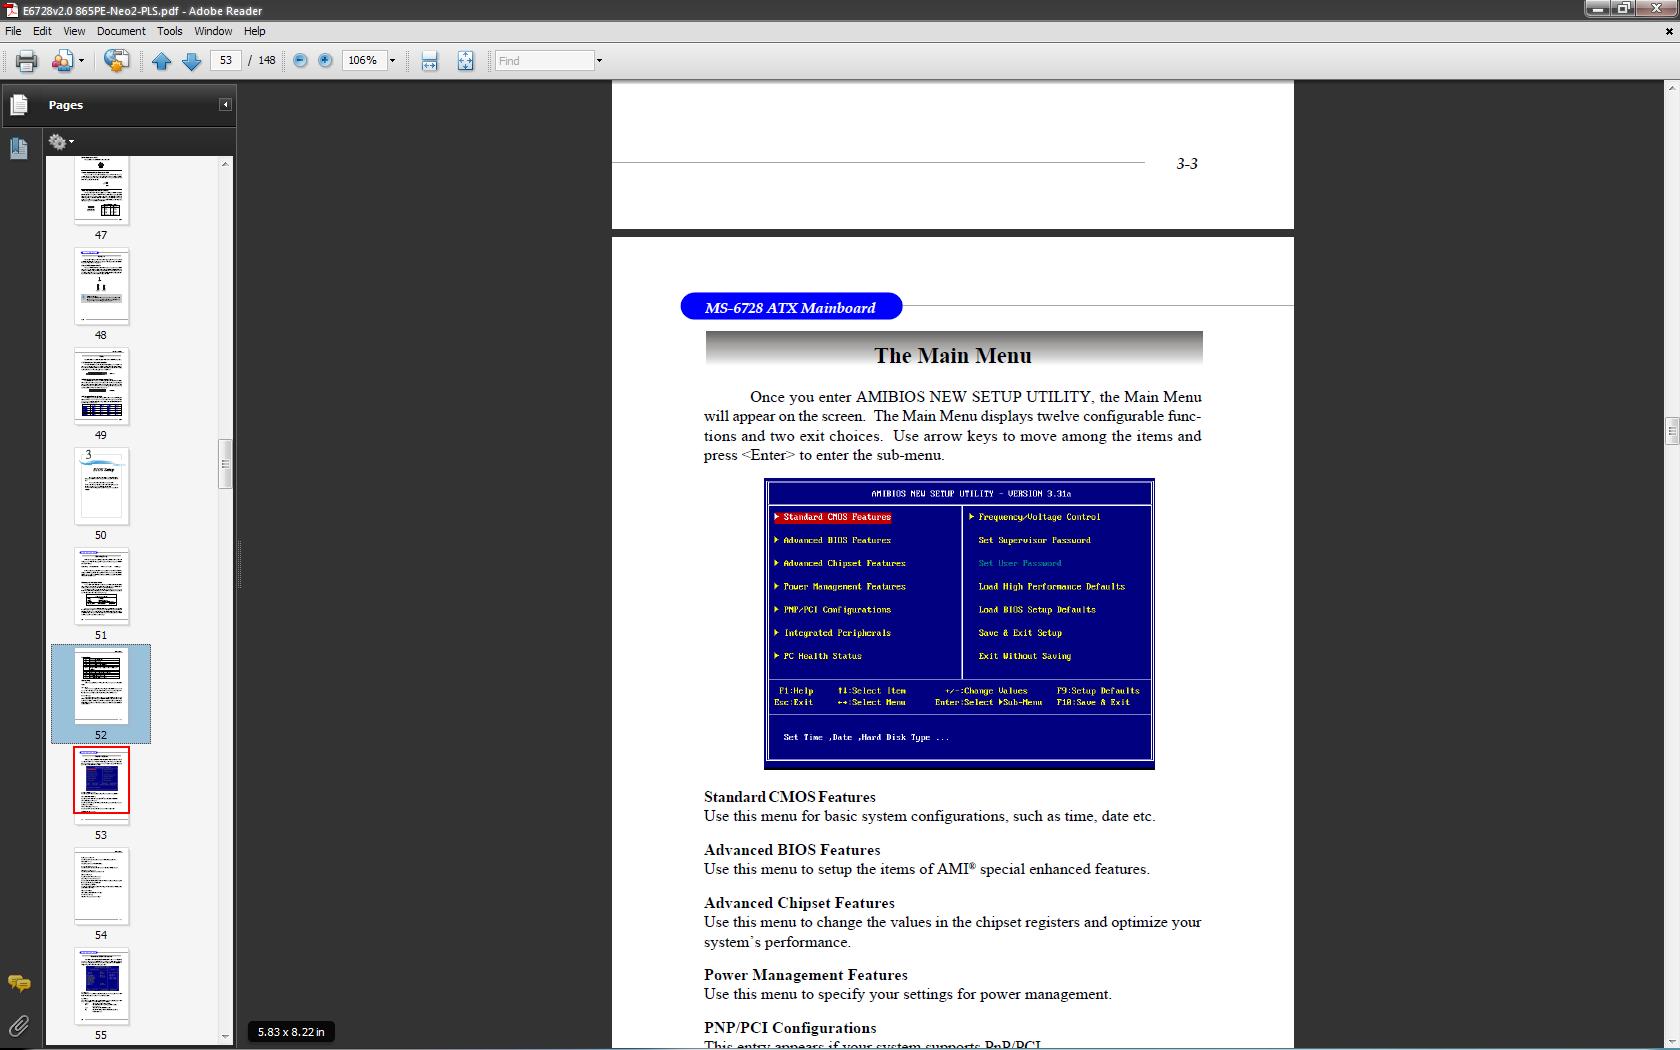
Task: Open the Tools menu
Action: point(169,31)
